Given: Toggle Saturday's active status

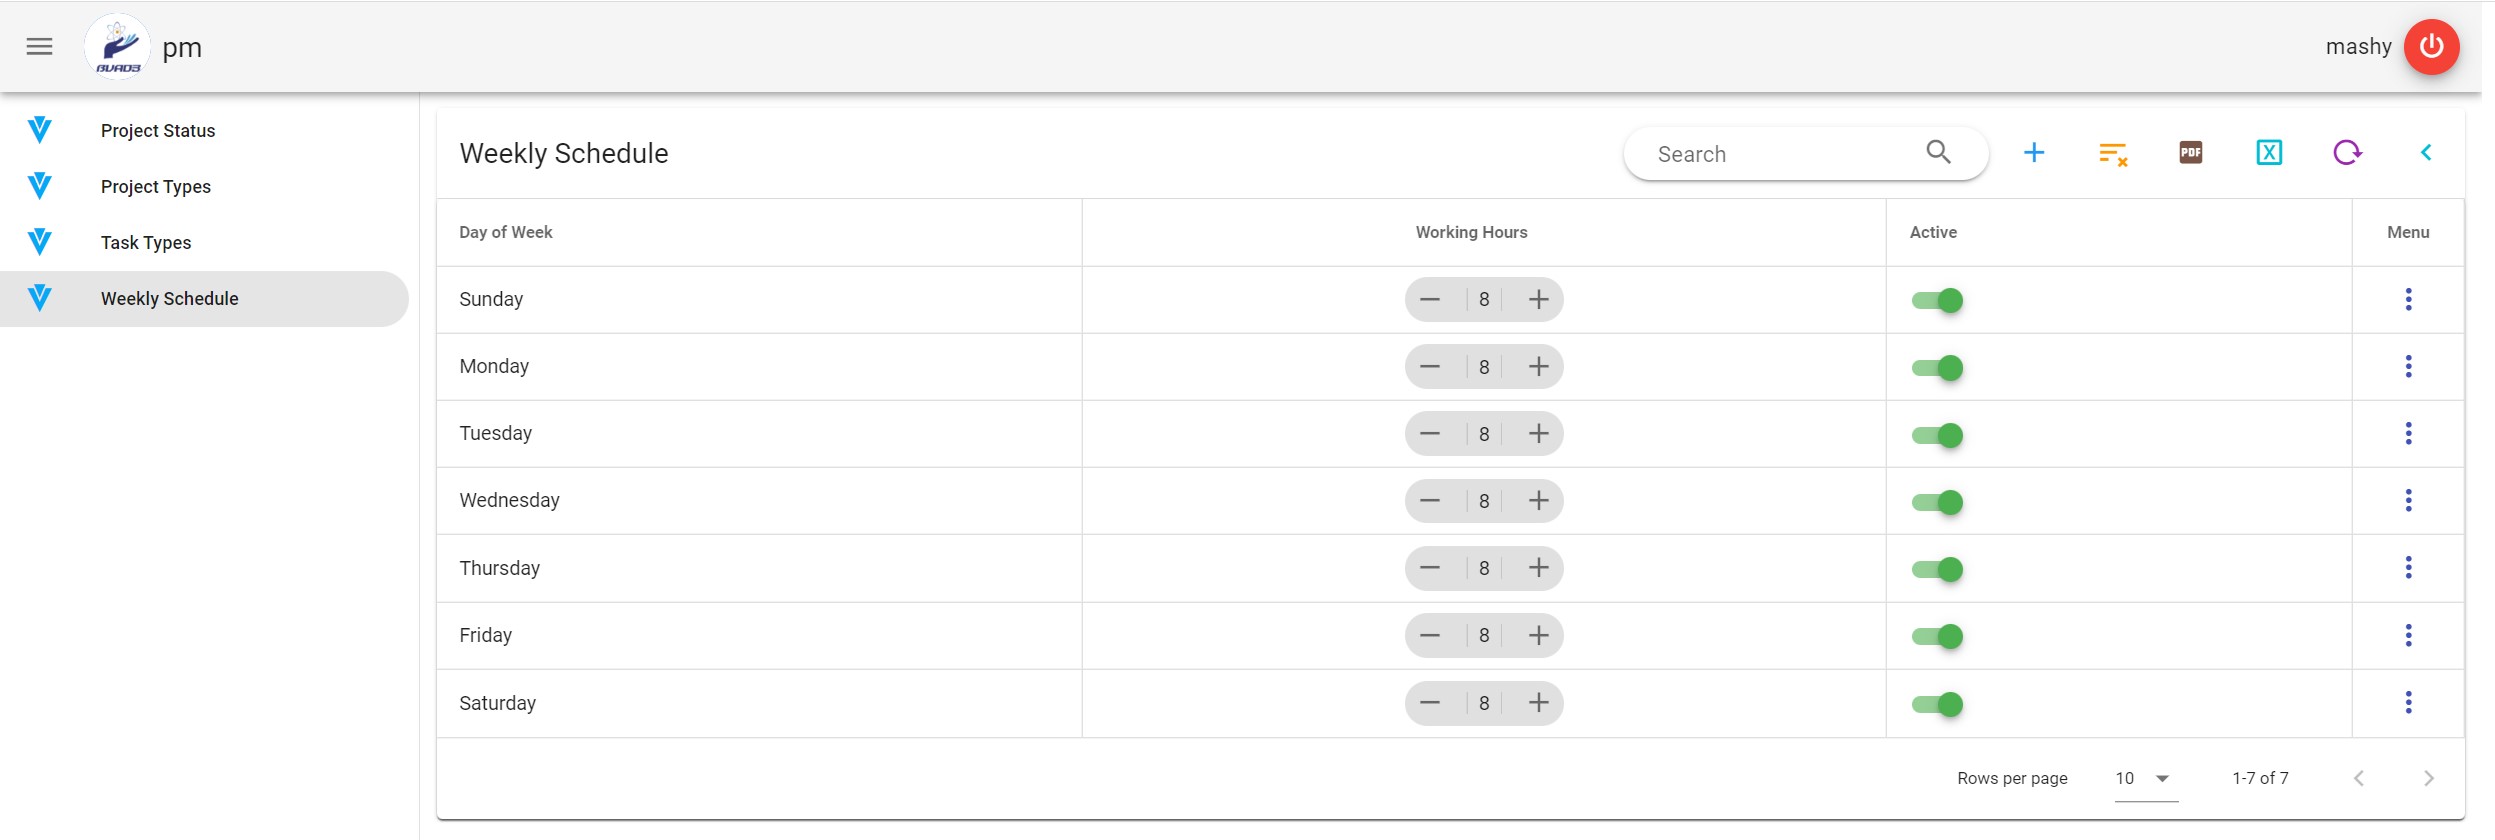Looking at the screenshot, I should pos(1937,704).
